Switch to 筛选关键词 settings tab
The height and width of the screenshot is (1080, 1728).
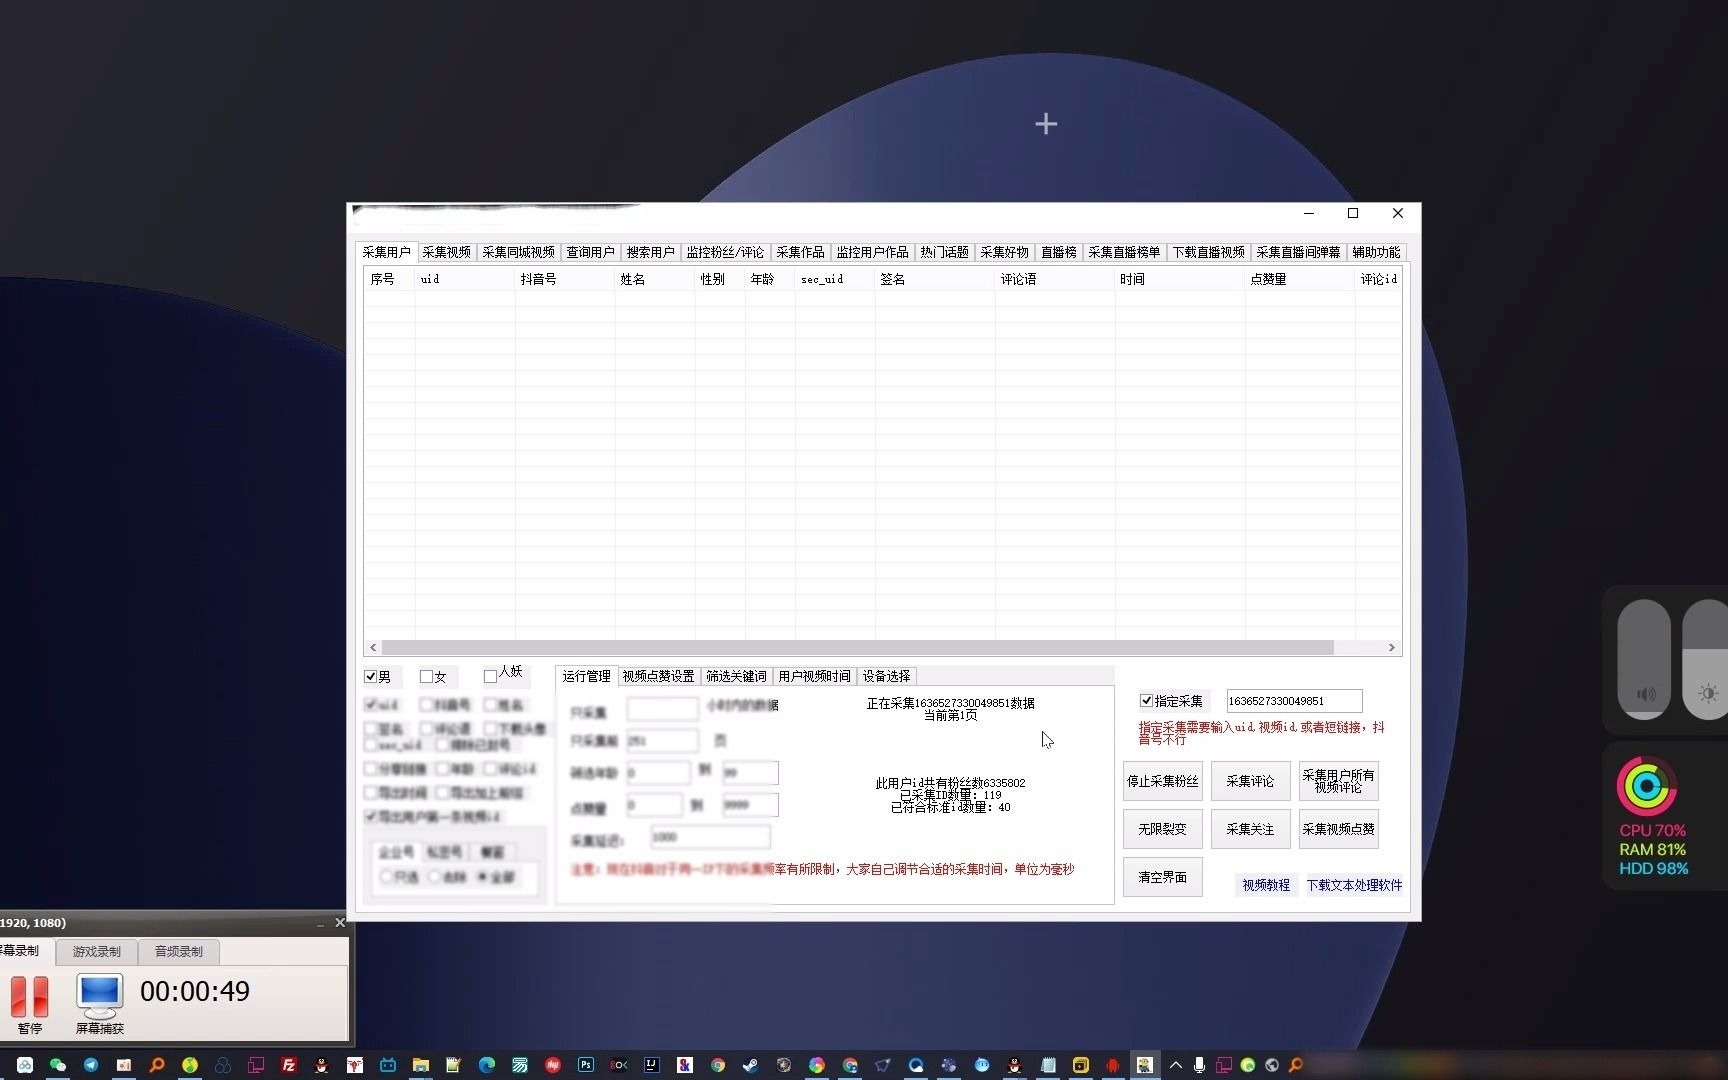(x=736, y=676)
